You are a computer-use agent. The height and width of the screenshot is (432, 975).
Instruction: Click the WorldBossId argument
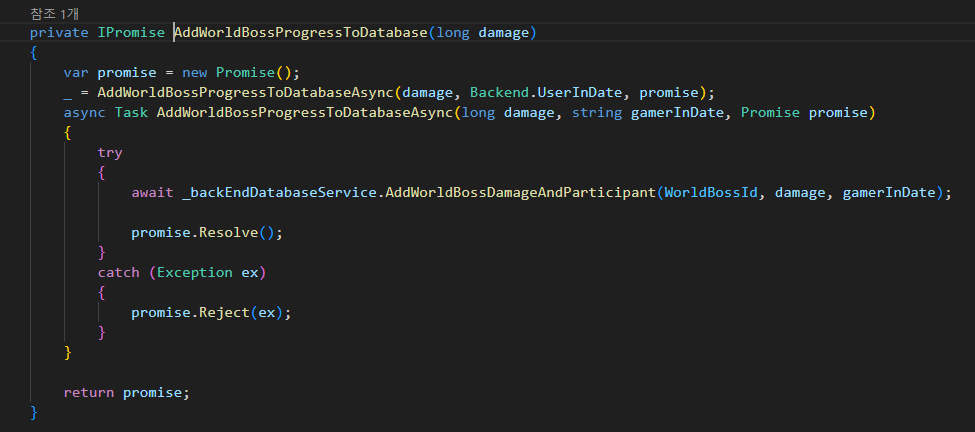point(710,192)
